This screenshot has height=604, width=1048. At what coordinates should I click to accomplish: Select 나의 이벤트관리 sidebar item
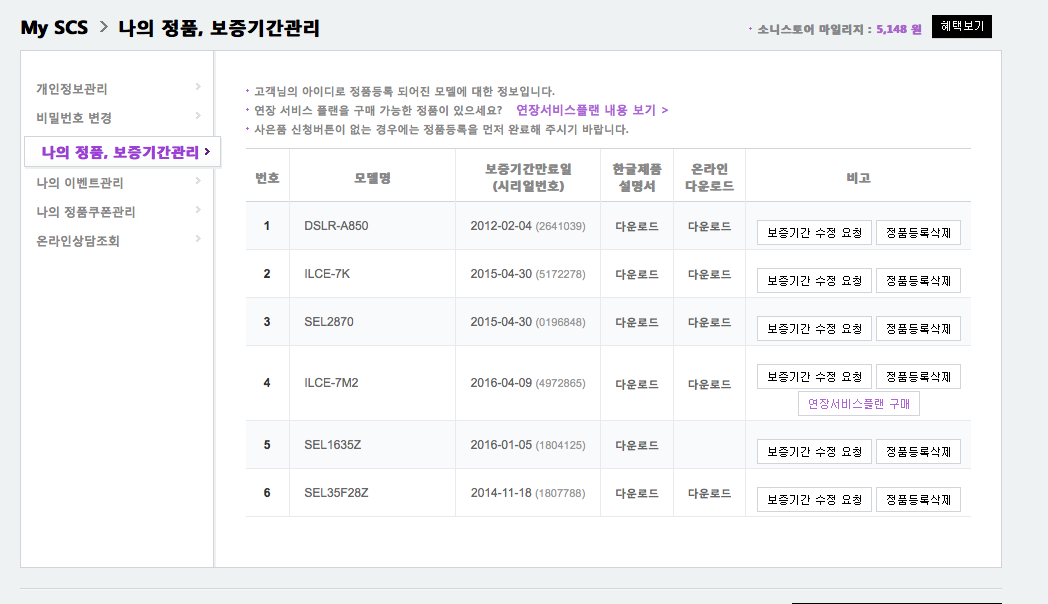(x=80, y=183)
